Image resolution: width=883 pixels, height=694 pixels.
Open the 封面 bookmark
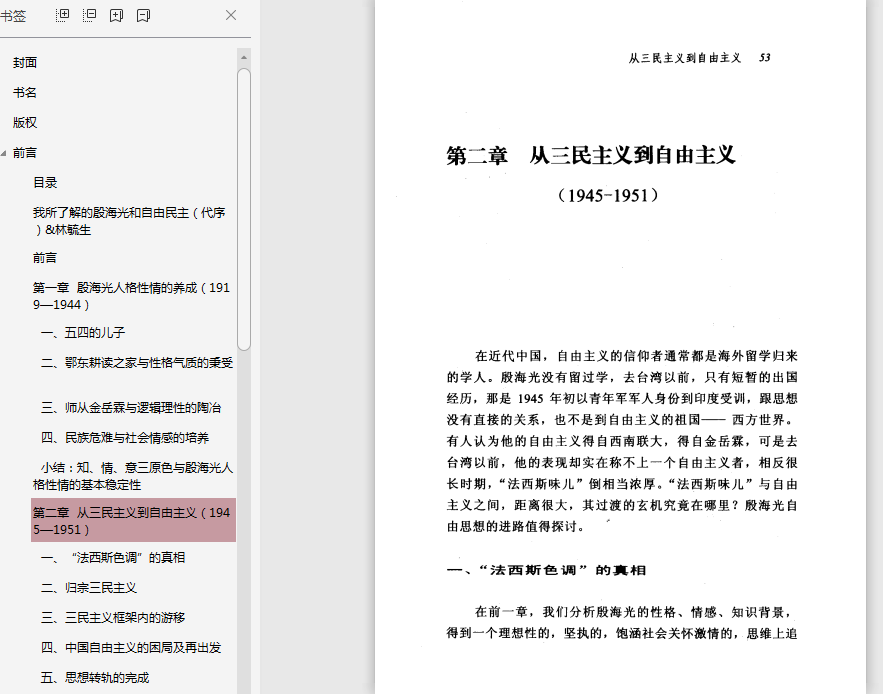[x=25, y=63]
